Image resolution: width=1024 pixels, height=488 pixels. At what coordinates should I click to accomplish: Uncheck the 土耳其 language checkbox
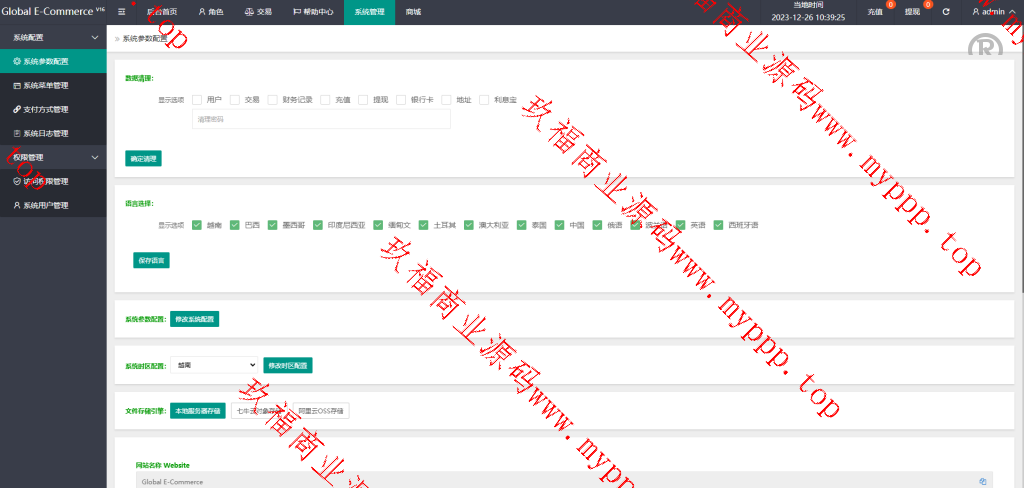tap(425, 225)
